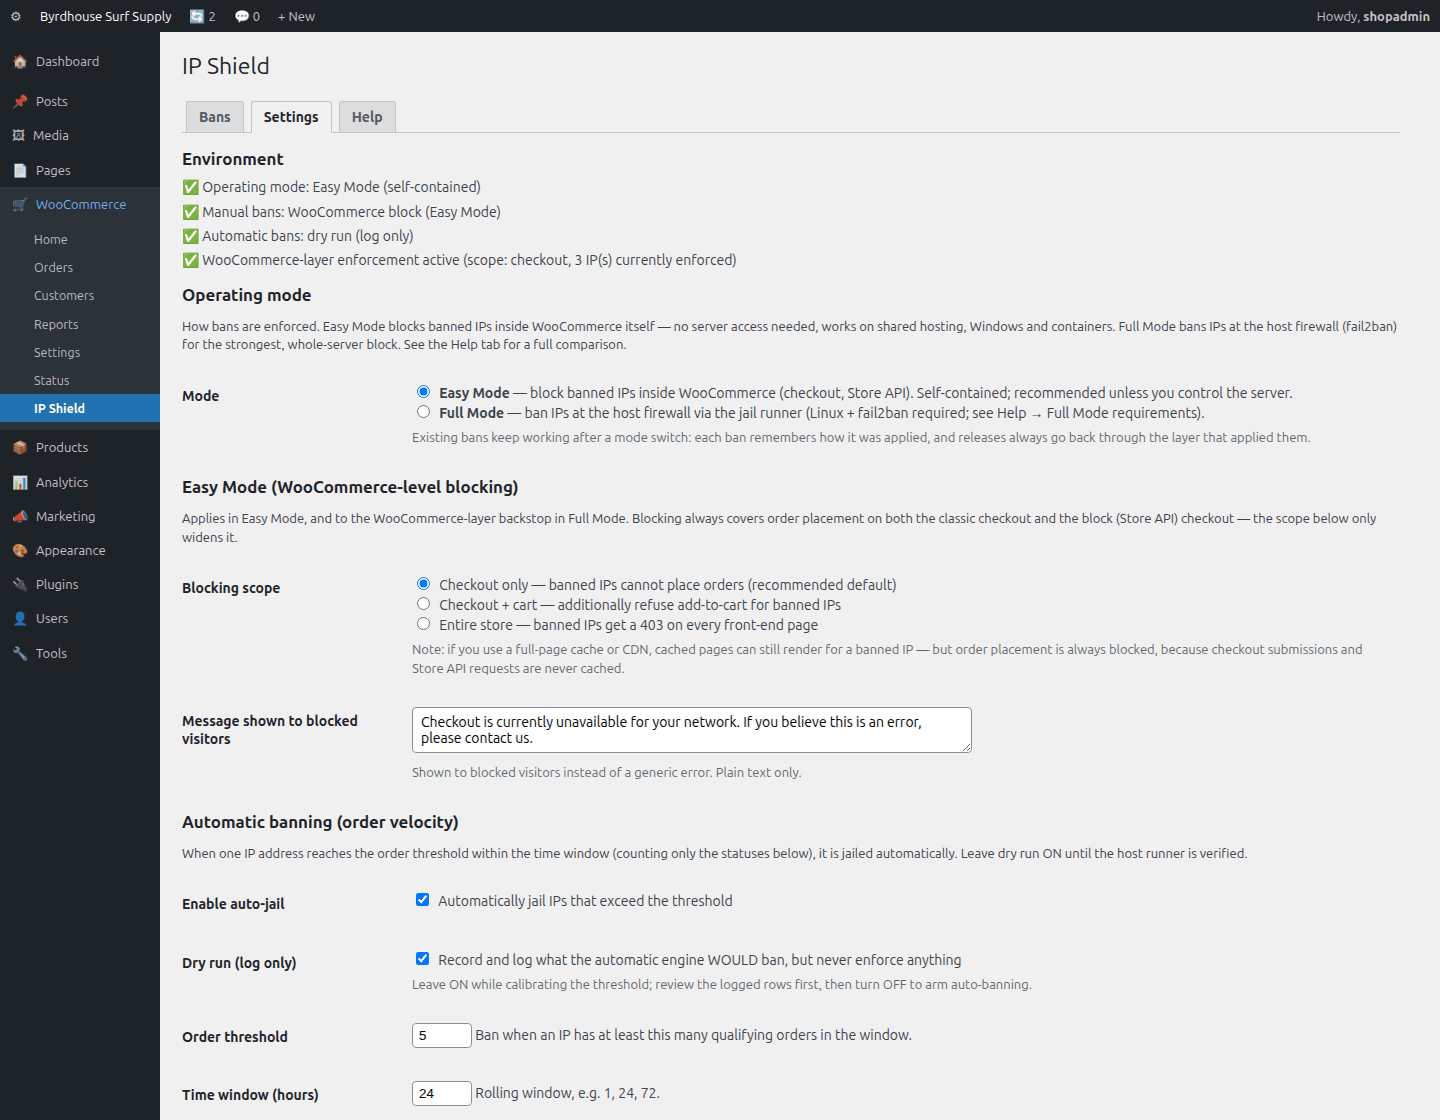
Task: Open the Posts menu label
Action: 52,102
